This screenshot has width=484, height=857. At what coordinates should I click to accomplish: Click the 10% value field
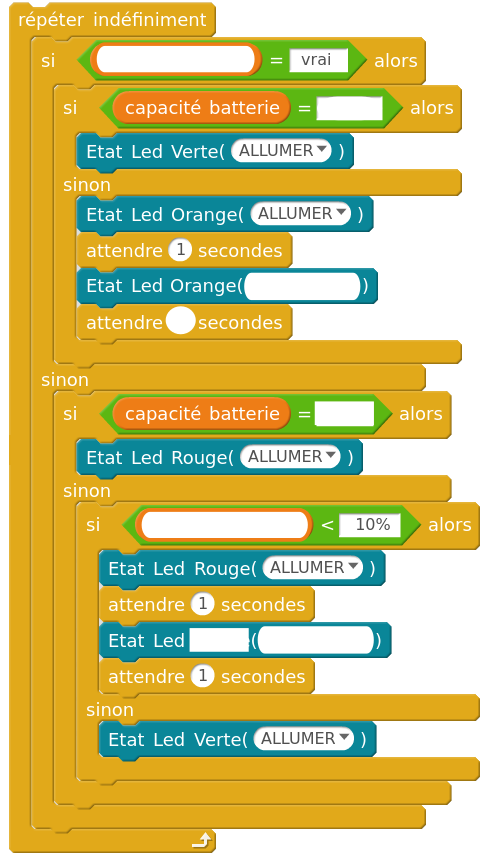click(370, 525)
